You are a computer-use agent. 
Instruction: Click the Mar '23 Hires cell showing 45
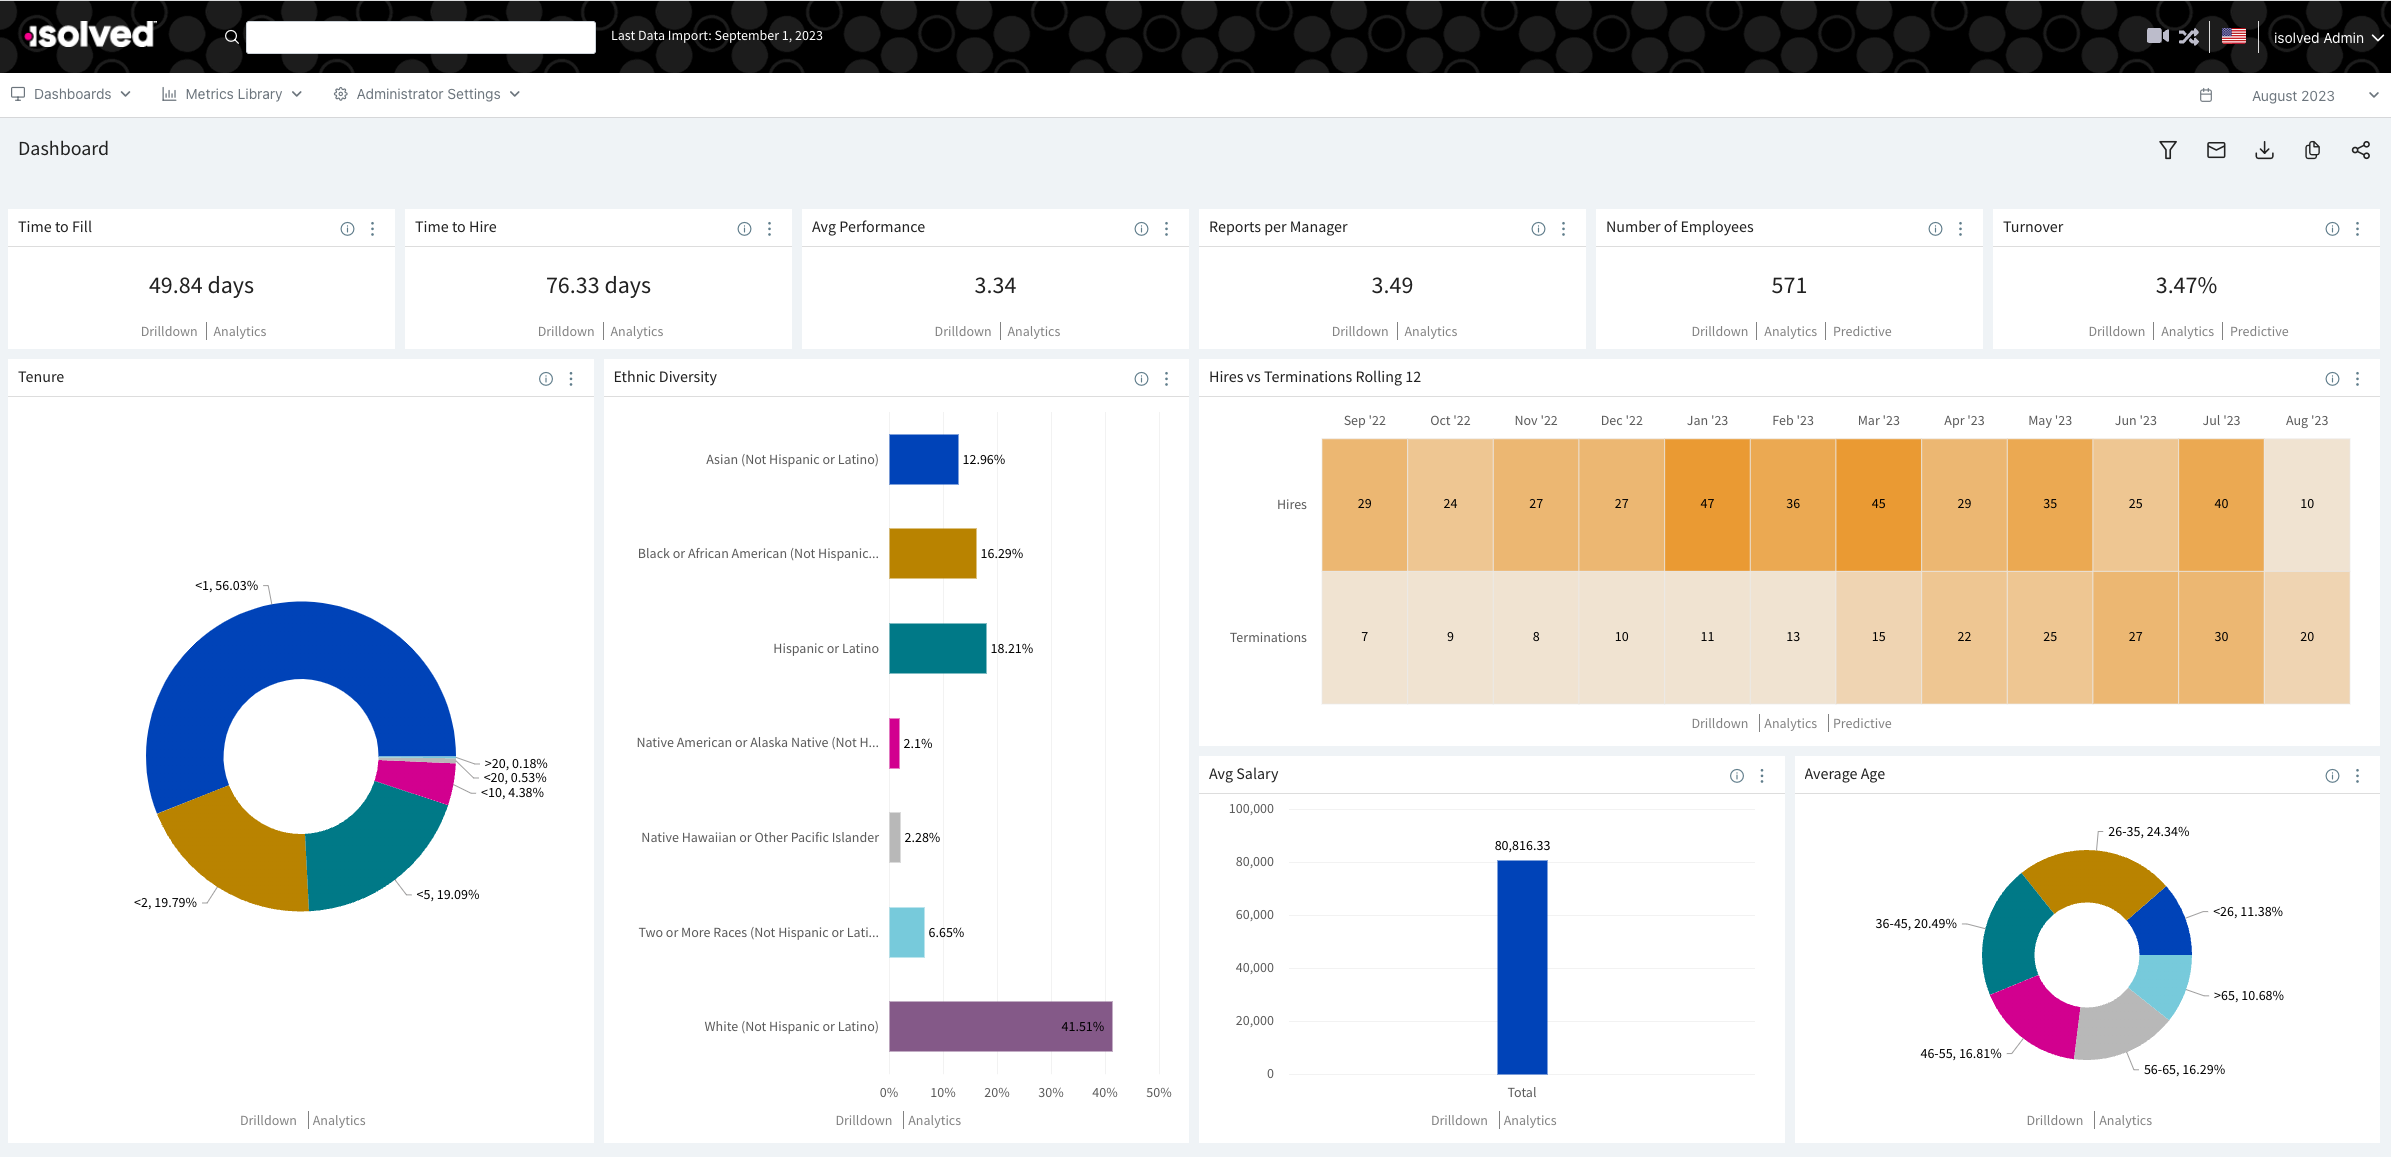tap(1878, 504)
